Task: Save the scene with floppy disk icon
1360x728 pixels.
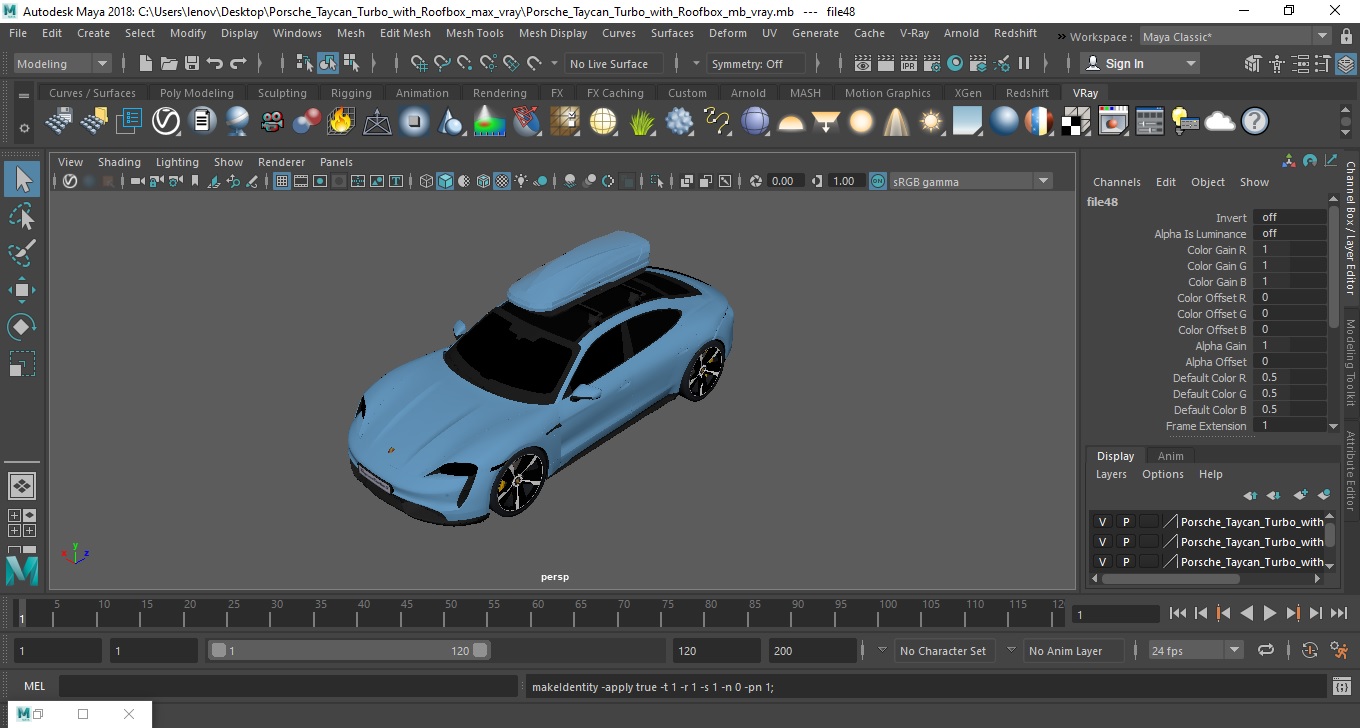Action: coord(192,63)
